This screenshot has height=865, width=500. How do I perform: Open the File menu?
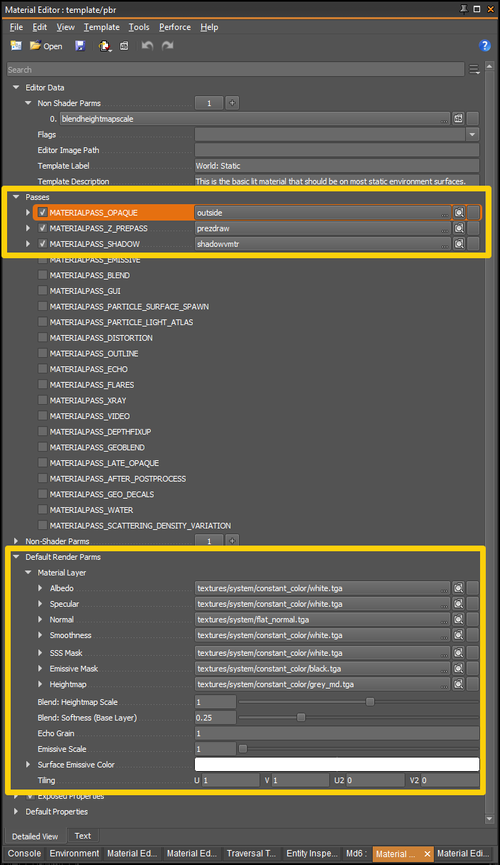(16, 27)
